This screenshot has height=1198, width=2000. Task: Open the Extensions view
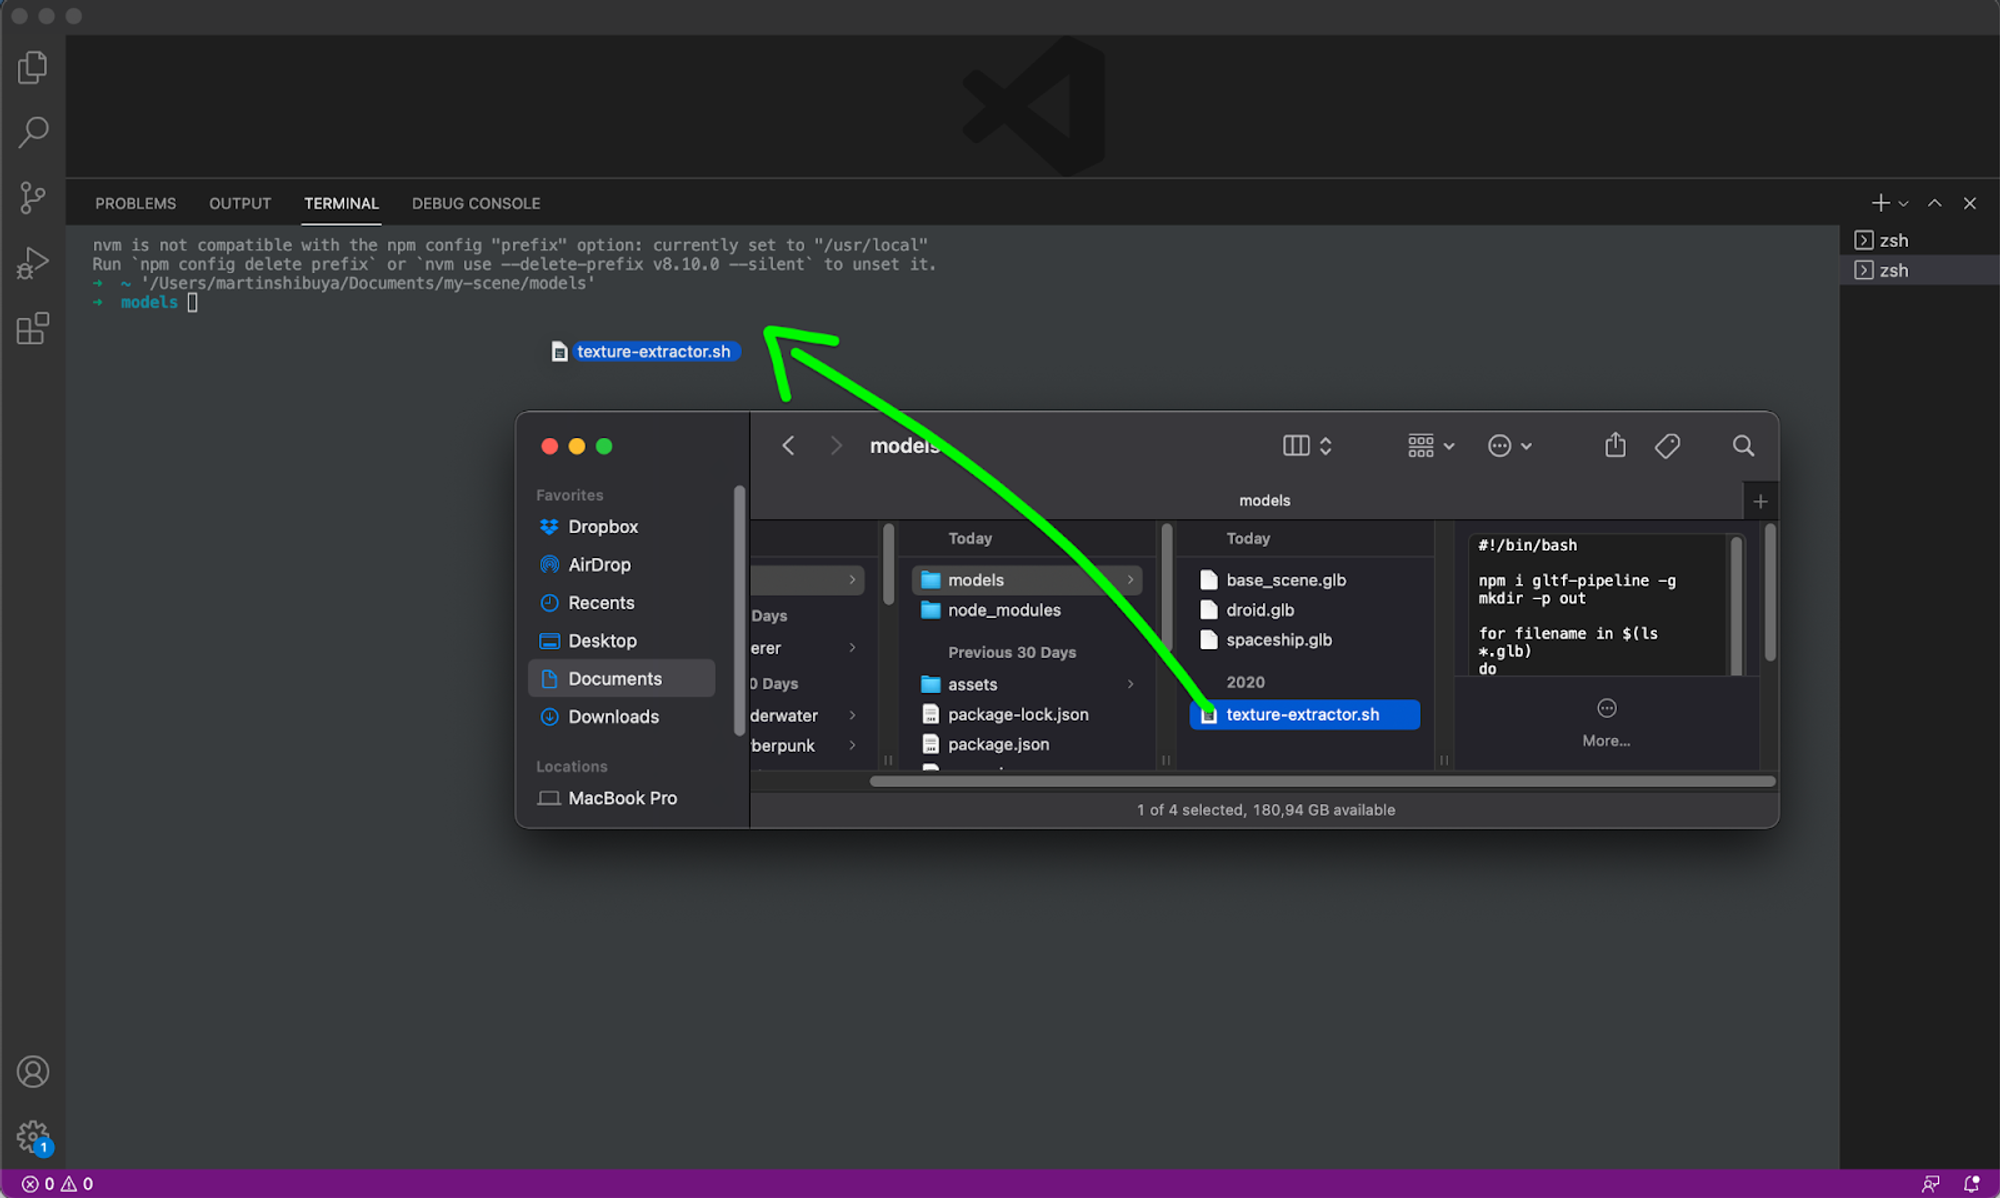click(x=33, y=328)
